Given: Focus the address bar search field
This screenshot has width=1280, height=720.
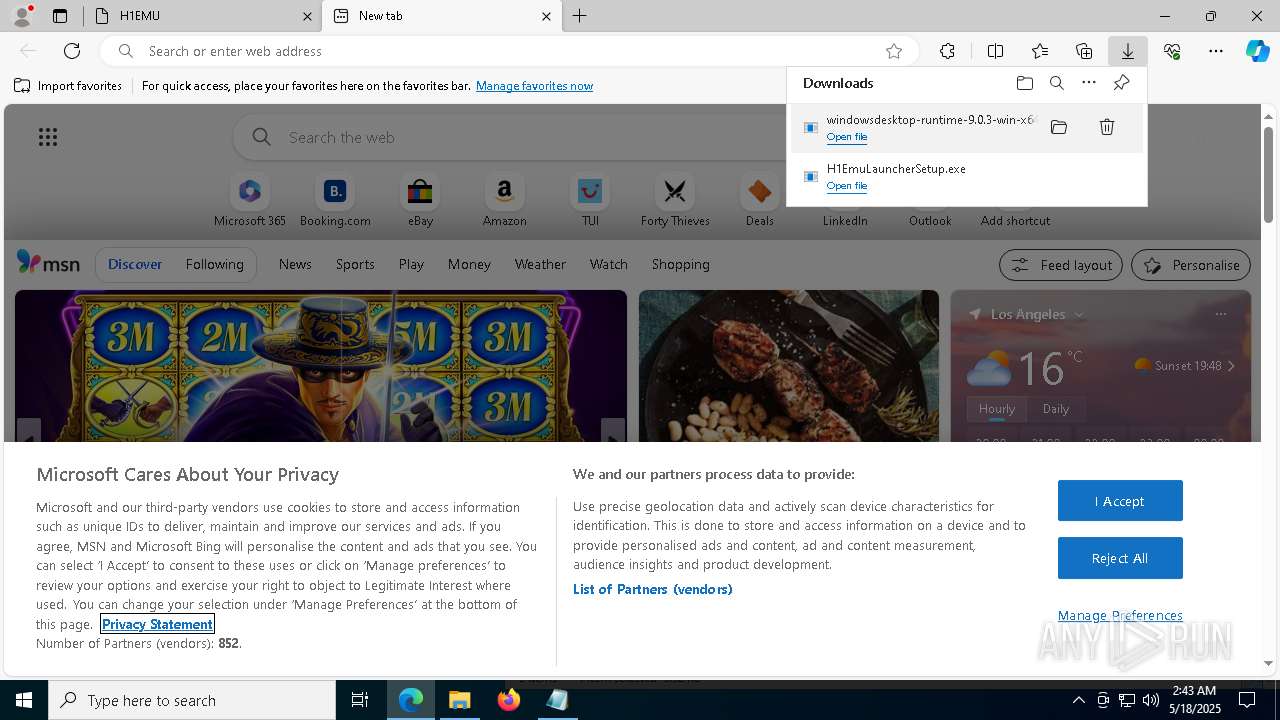Looking at the screenshot, I should coord(510,51).
